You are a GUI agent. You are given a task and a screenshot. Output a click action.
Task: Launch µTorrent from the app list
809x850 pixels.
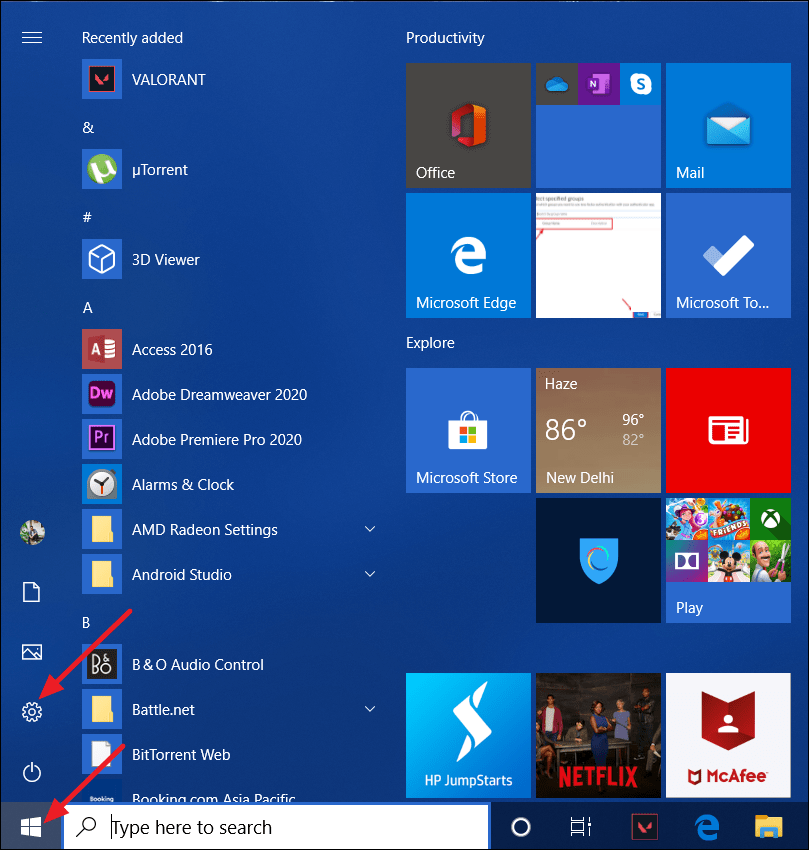coord(159,170)
